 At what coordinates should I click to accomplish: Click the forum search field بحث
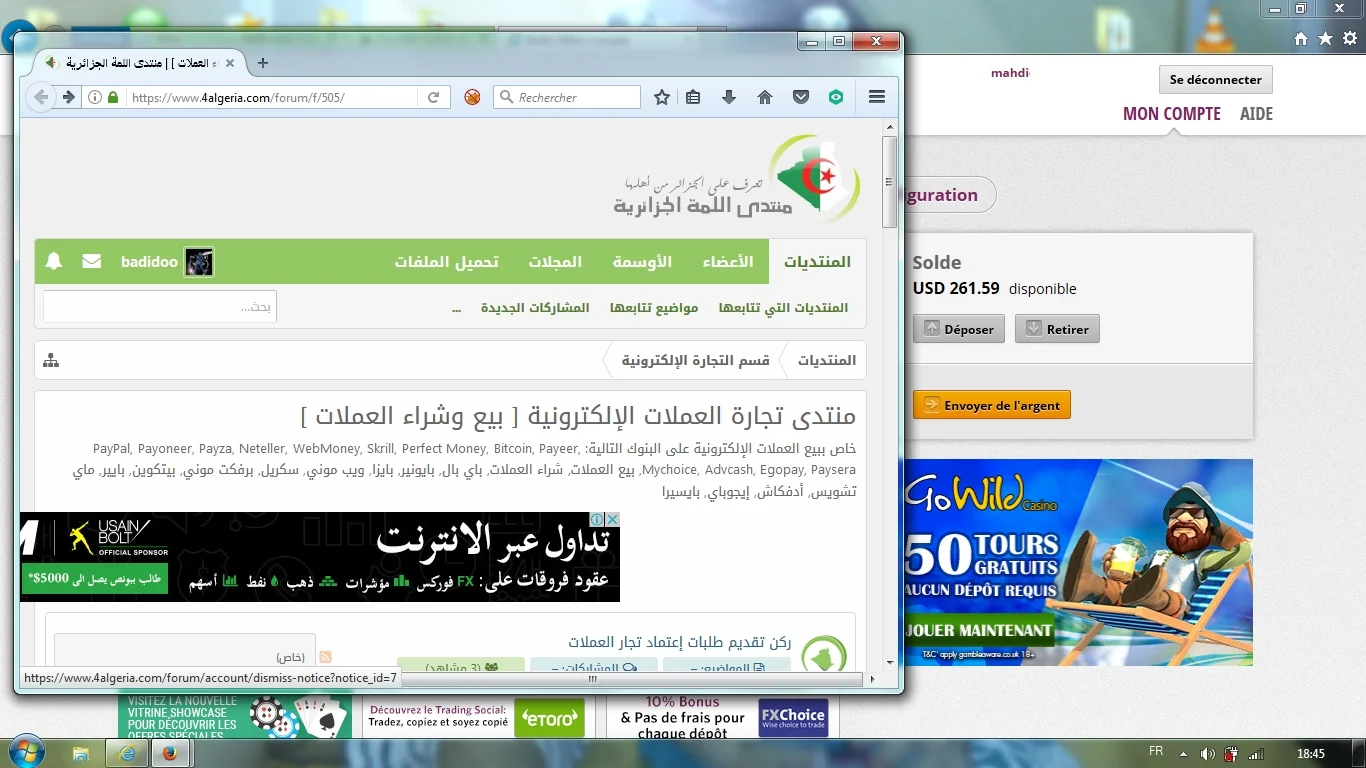point(160,307)
